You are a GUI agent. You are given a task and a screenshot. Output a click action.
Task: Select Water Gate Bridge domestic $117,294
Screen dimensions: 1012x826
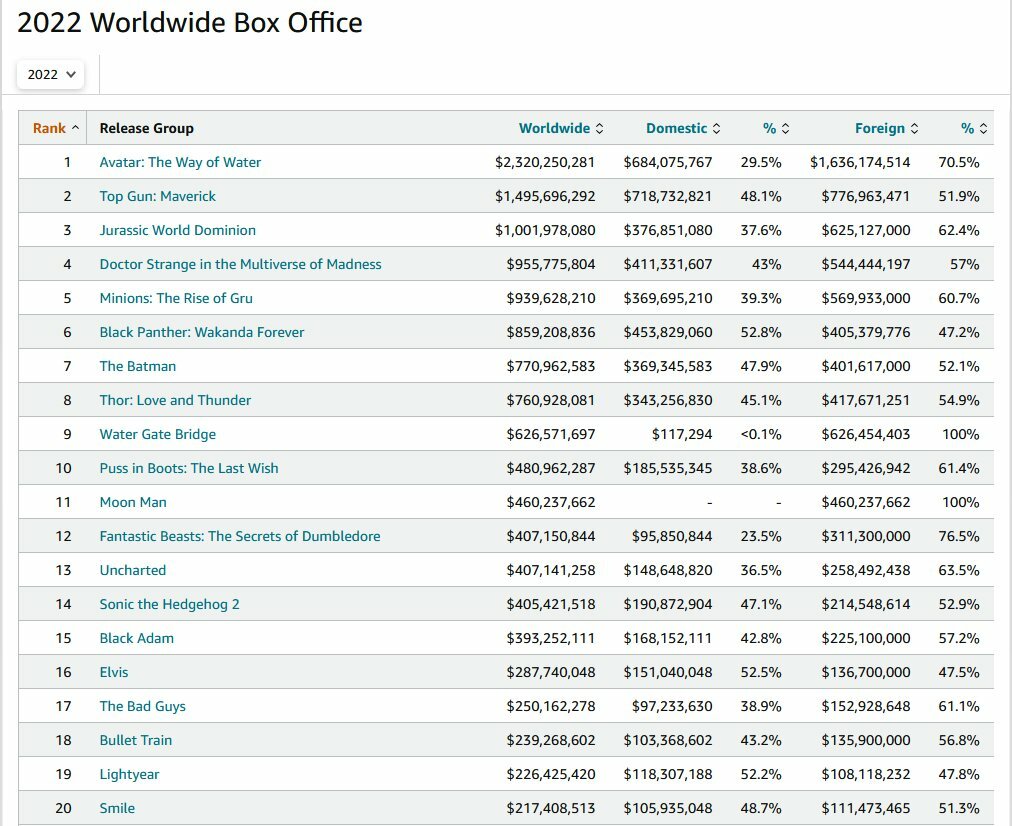682,434
